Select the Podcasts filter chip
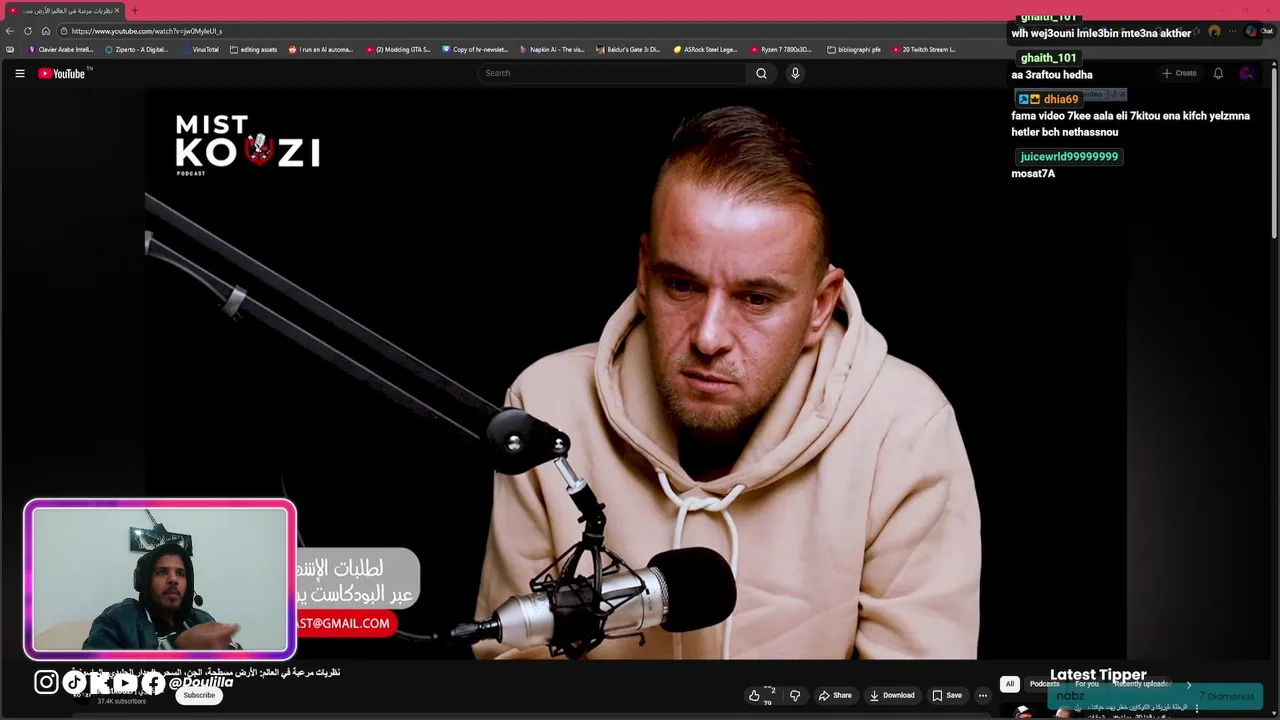The image size is (1280, 720). [x=1044, y=684]
